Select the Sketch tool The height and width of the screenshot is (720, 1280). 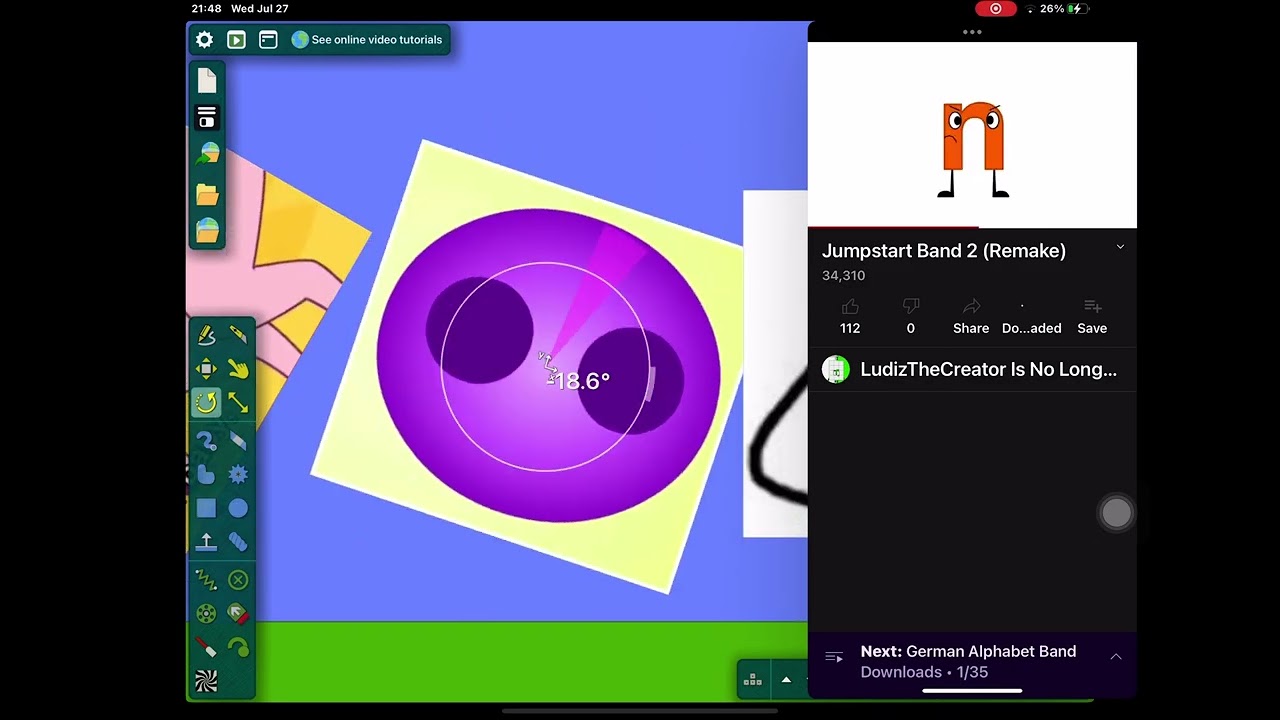[206, 335]
